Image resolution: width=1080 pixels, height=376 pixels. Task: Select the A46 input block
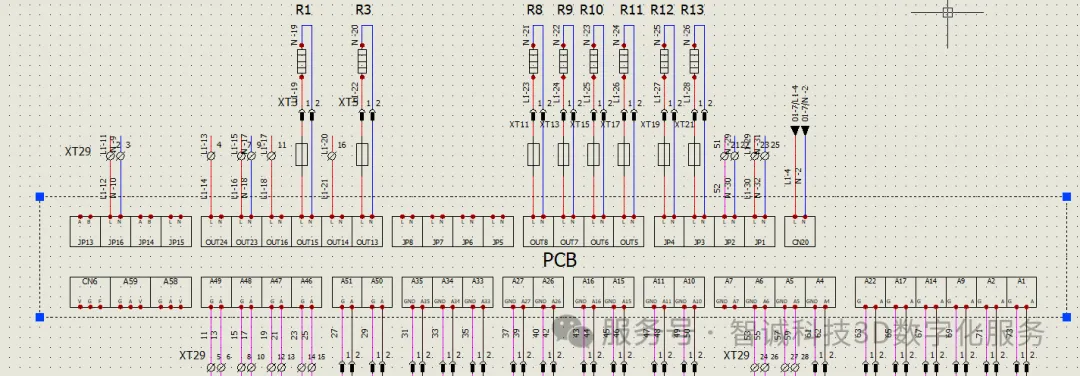pos(307,292)
